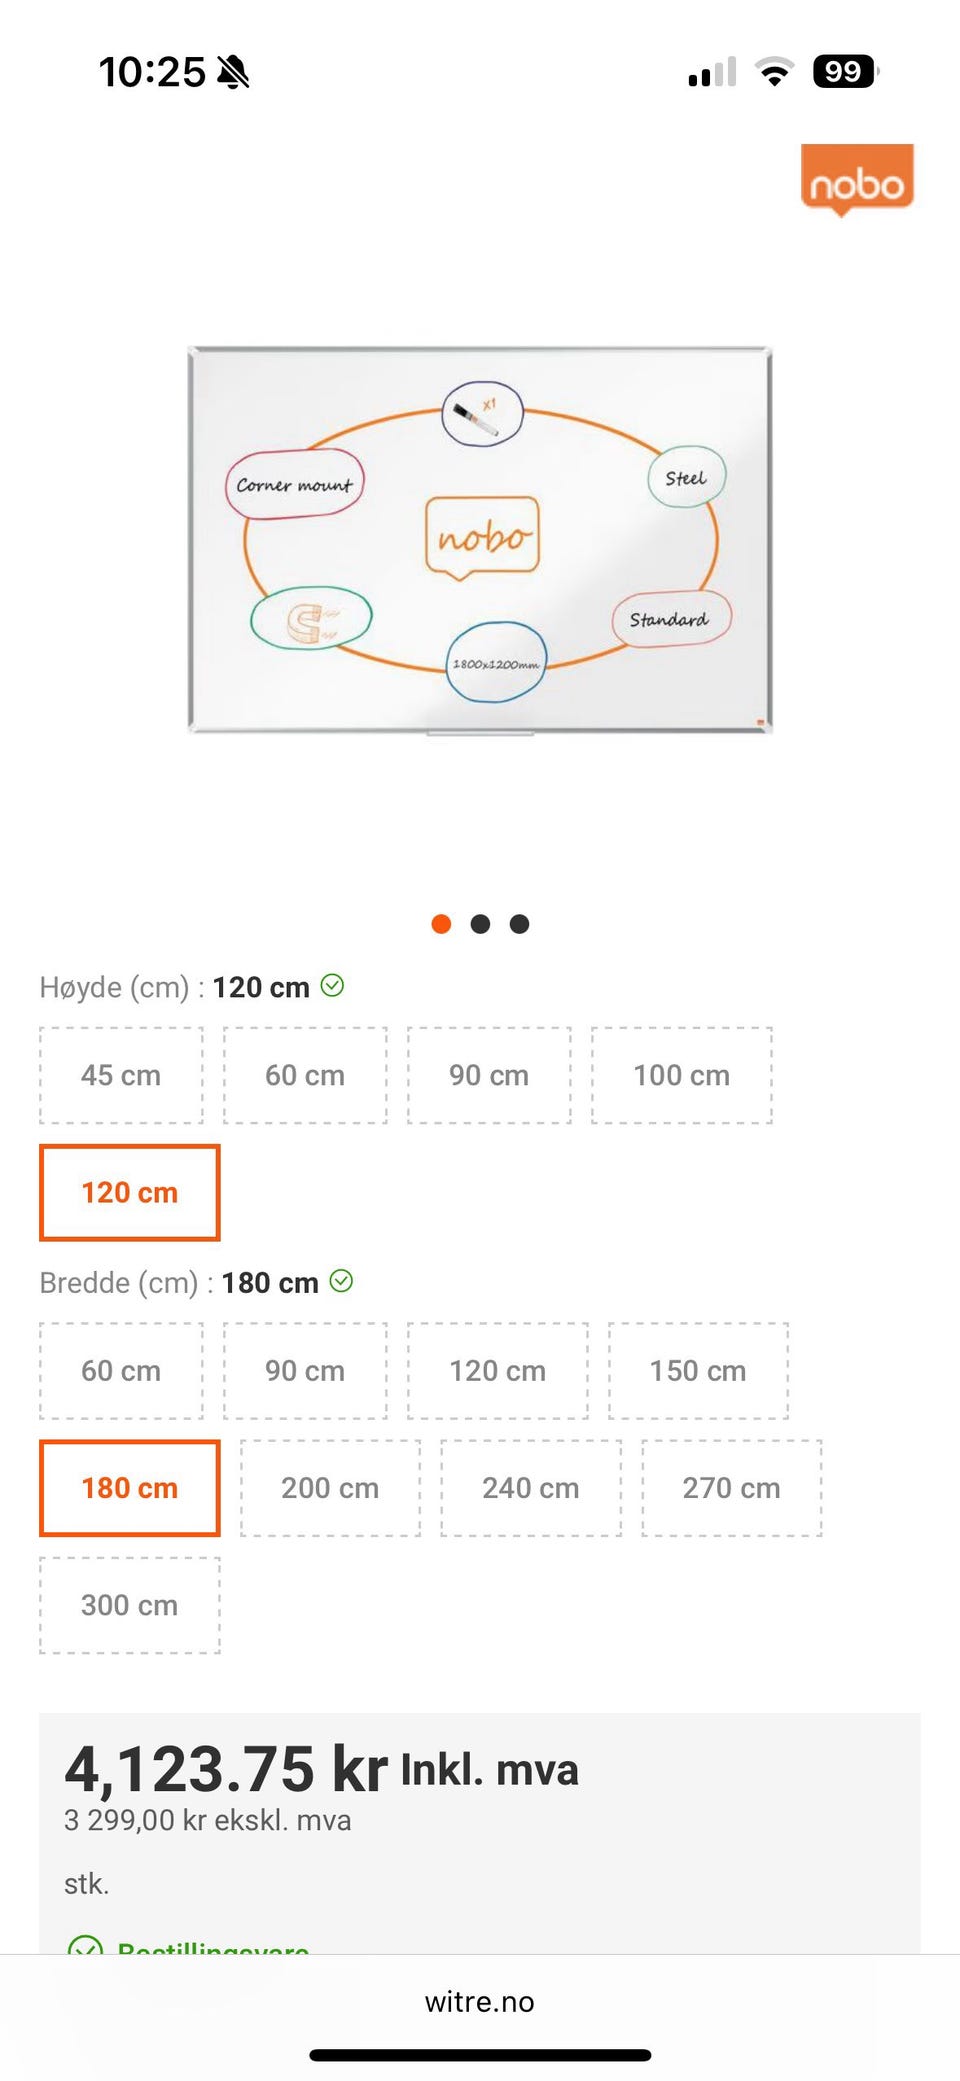Tap the silent mode bell icon
Screen dimensions: 960x2081
click(233, 72)
